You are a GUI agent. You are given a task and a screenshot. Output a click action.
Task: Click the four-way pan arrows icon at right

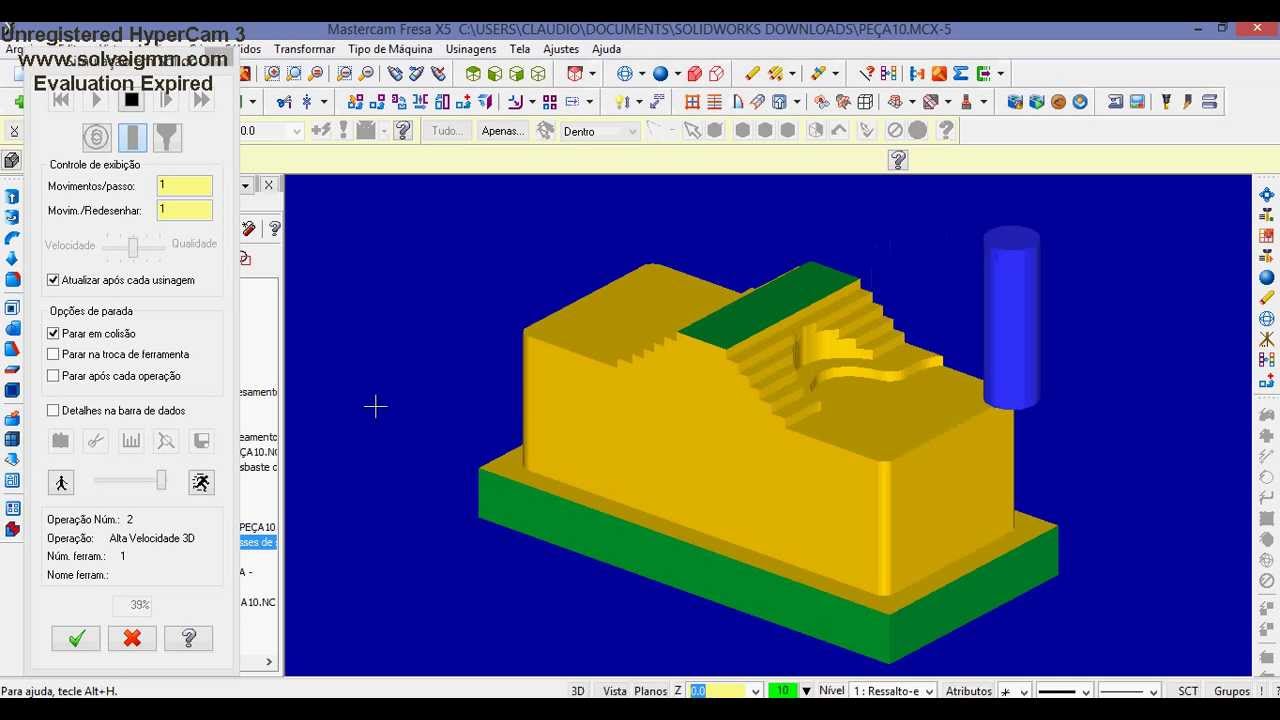tap(1267, 195)
